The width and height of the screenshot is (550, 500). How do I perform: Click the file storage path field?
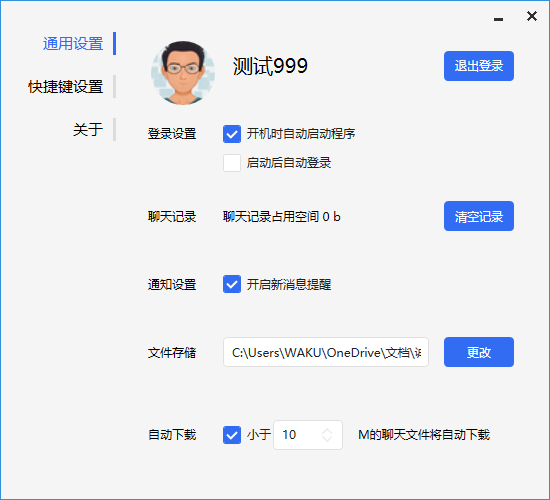[326, 352]
